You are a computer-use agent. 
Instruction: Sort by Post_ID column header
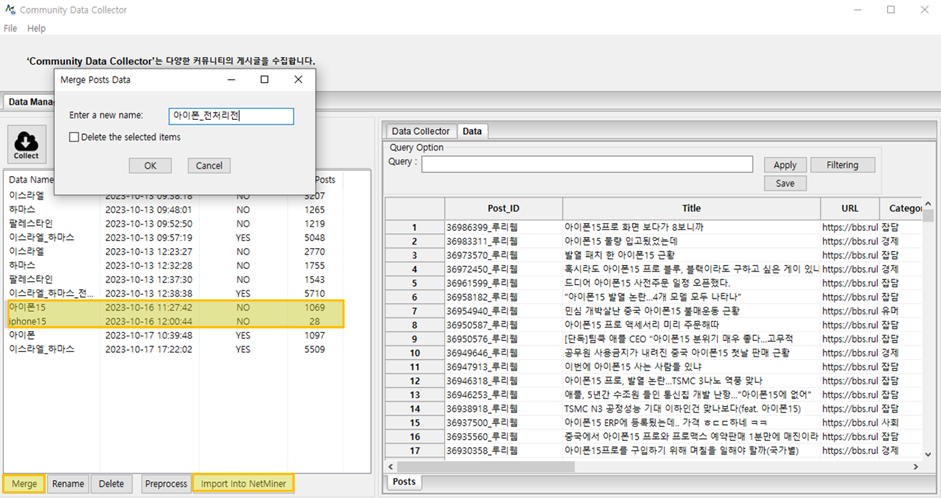(504, 208)
